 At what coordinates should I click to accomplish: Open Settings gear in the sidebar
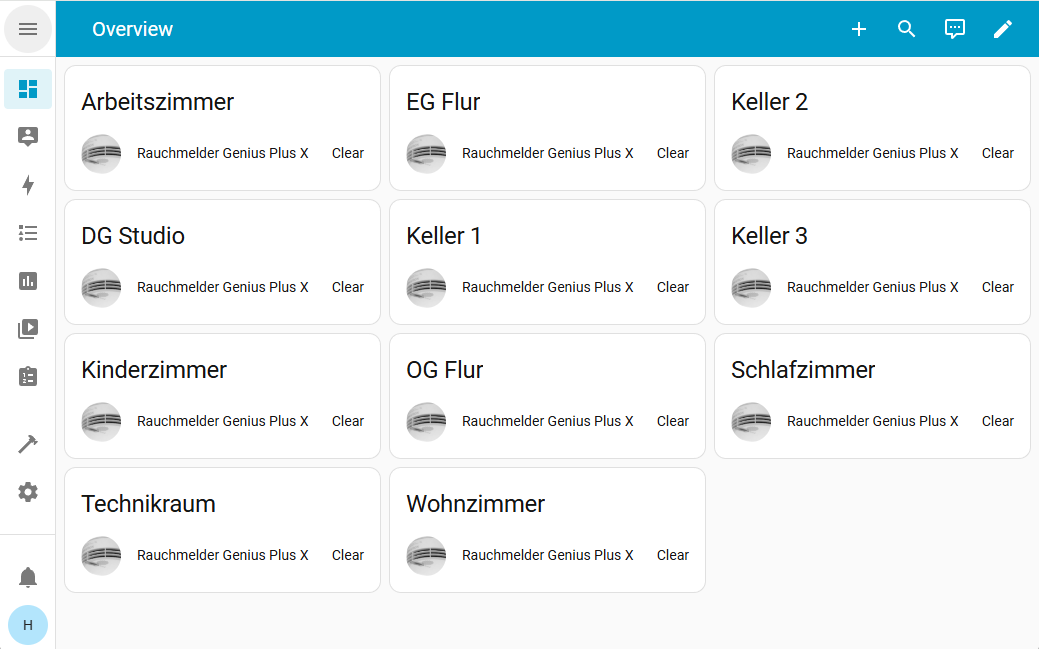tap(28, 492)
